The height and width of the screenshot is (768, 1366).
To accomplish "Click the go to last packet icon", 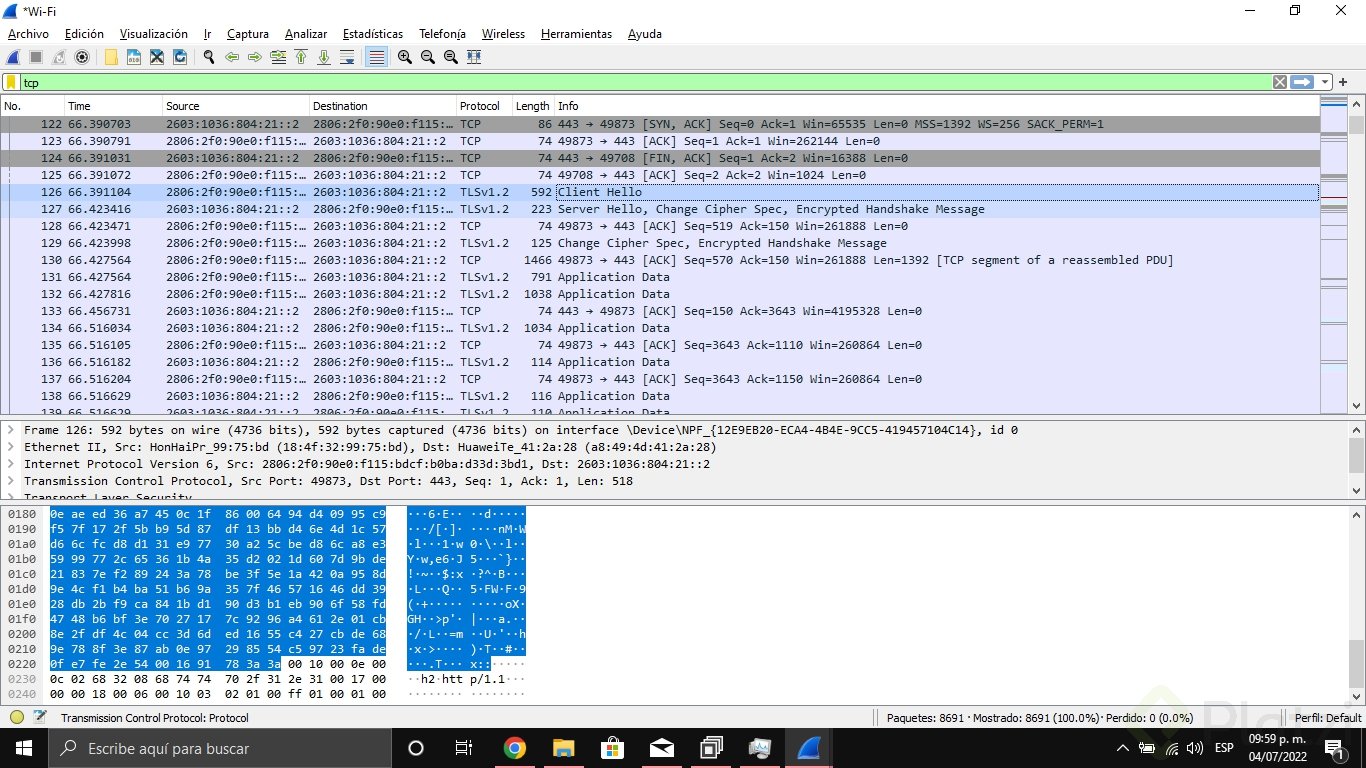I will [324, 57].
